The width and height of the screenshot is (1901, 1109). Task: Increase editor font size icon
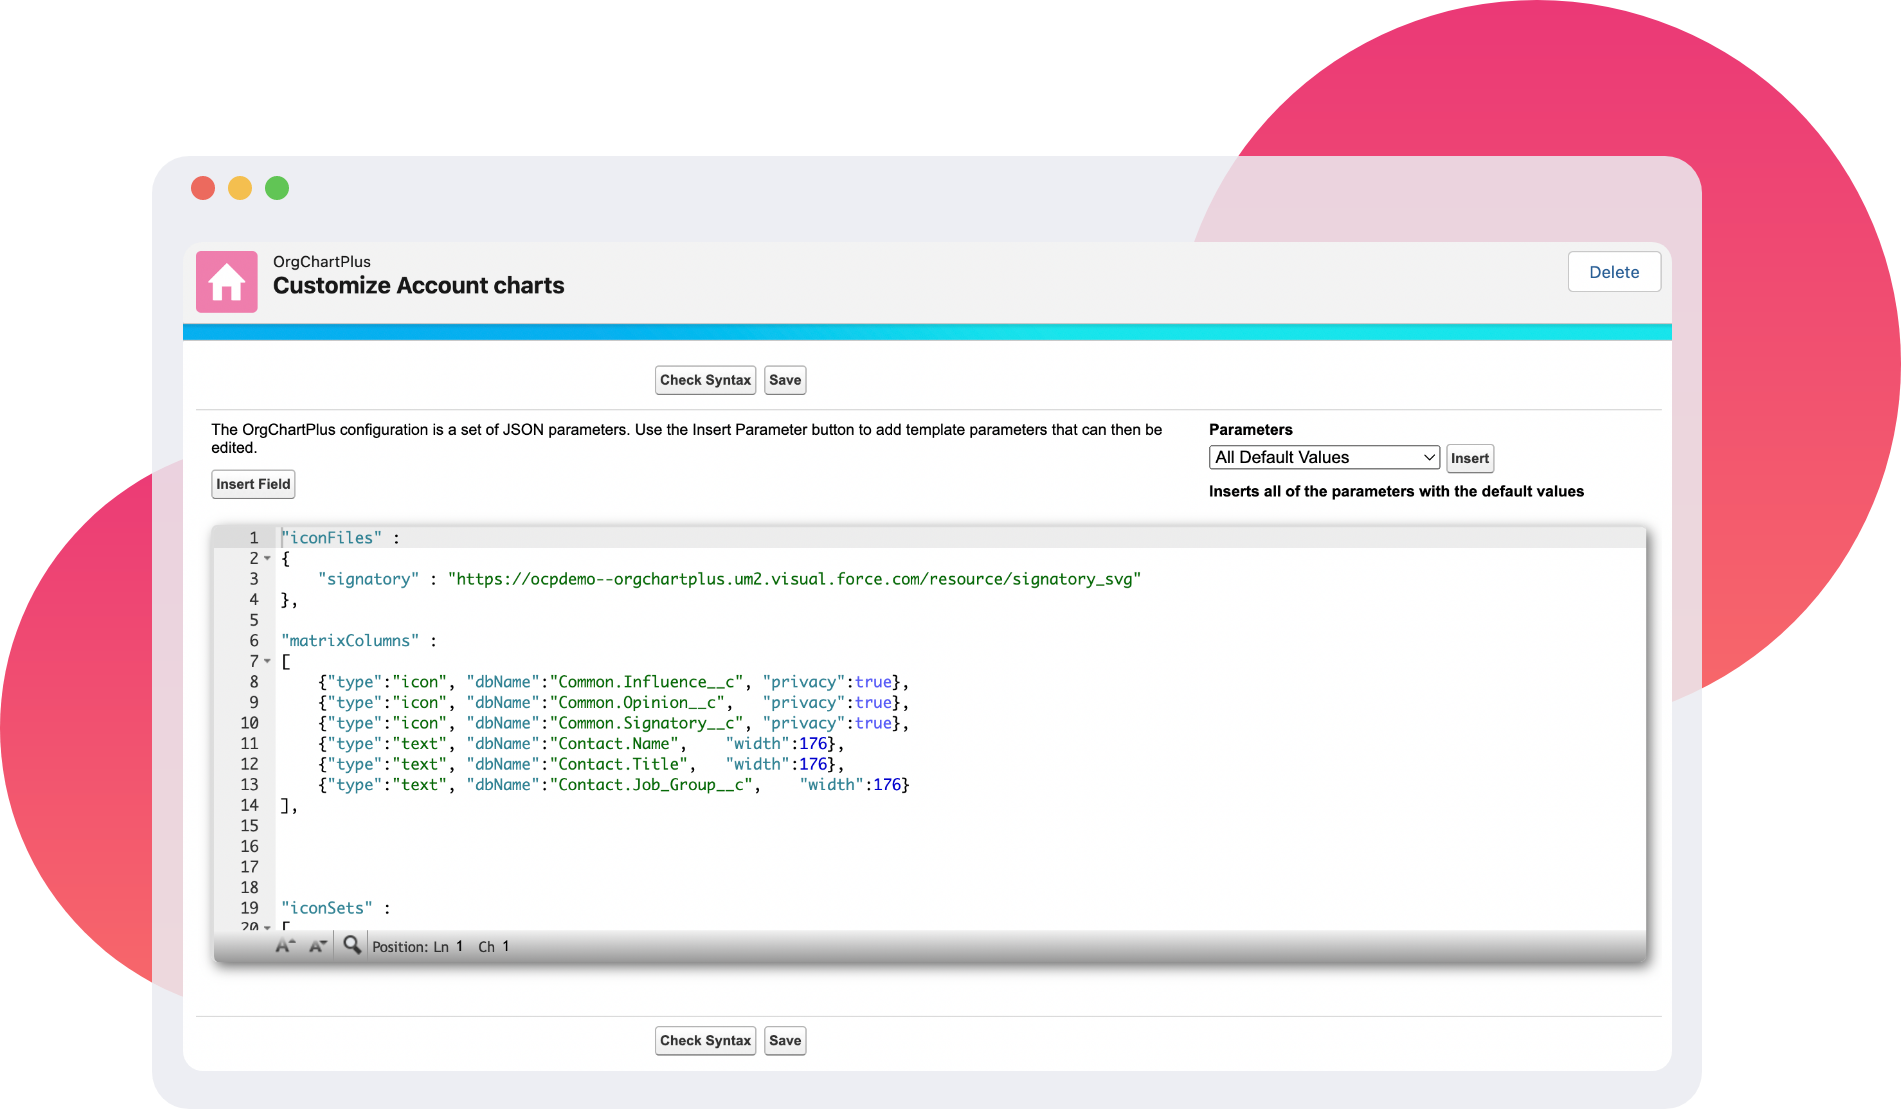click(285, 946)
